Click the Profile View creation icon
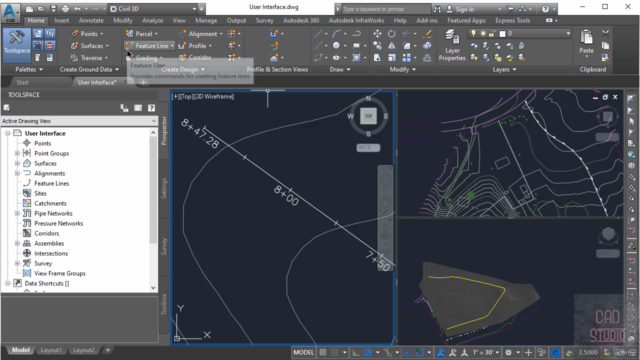 [x=274, y=33]
